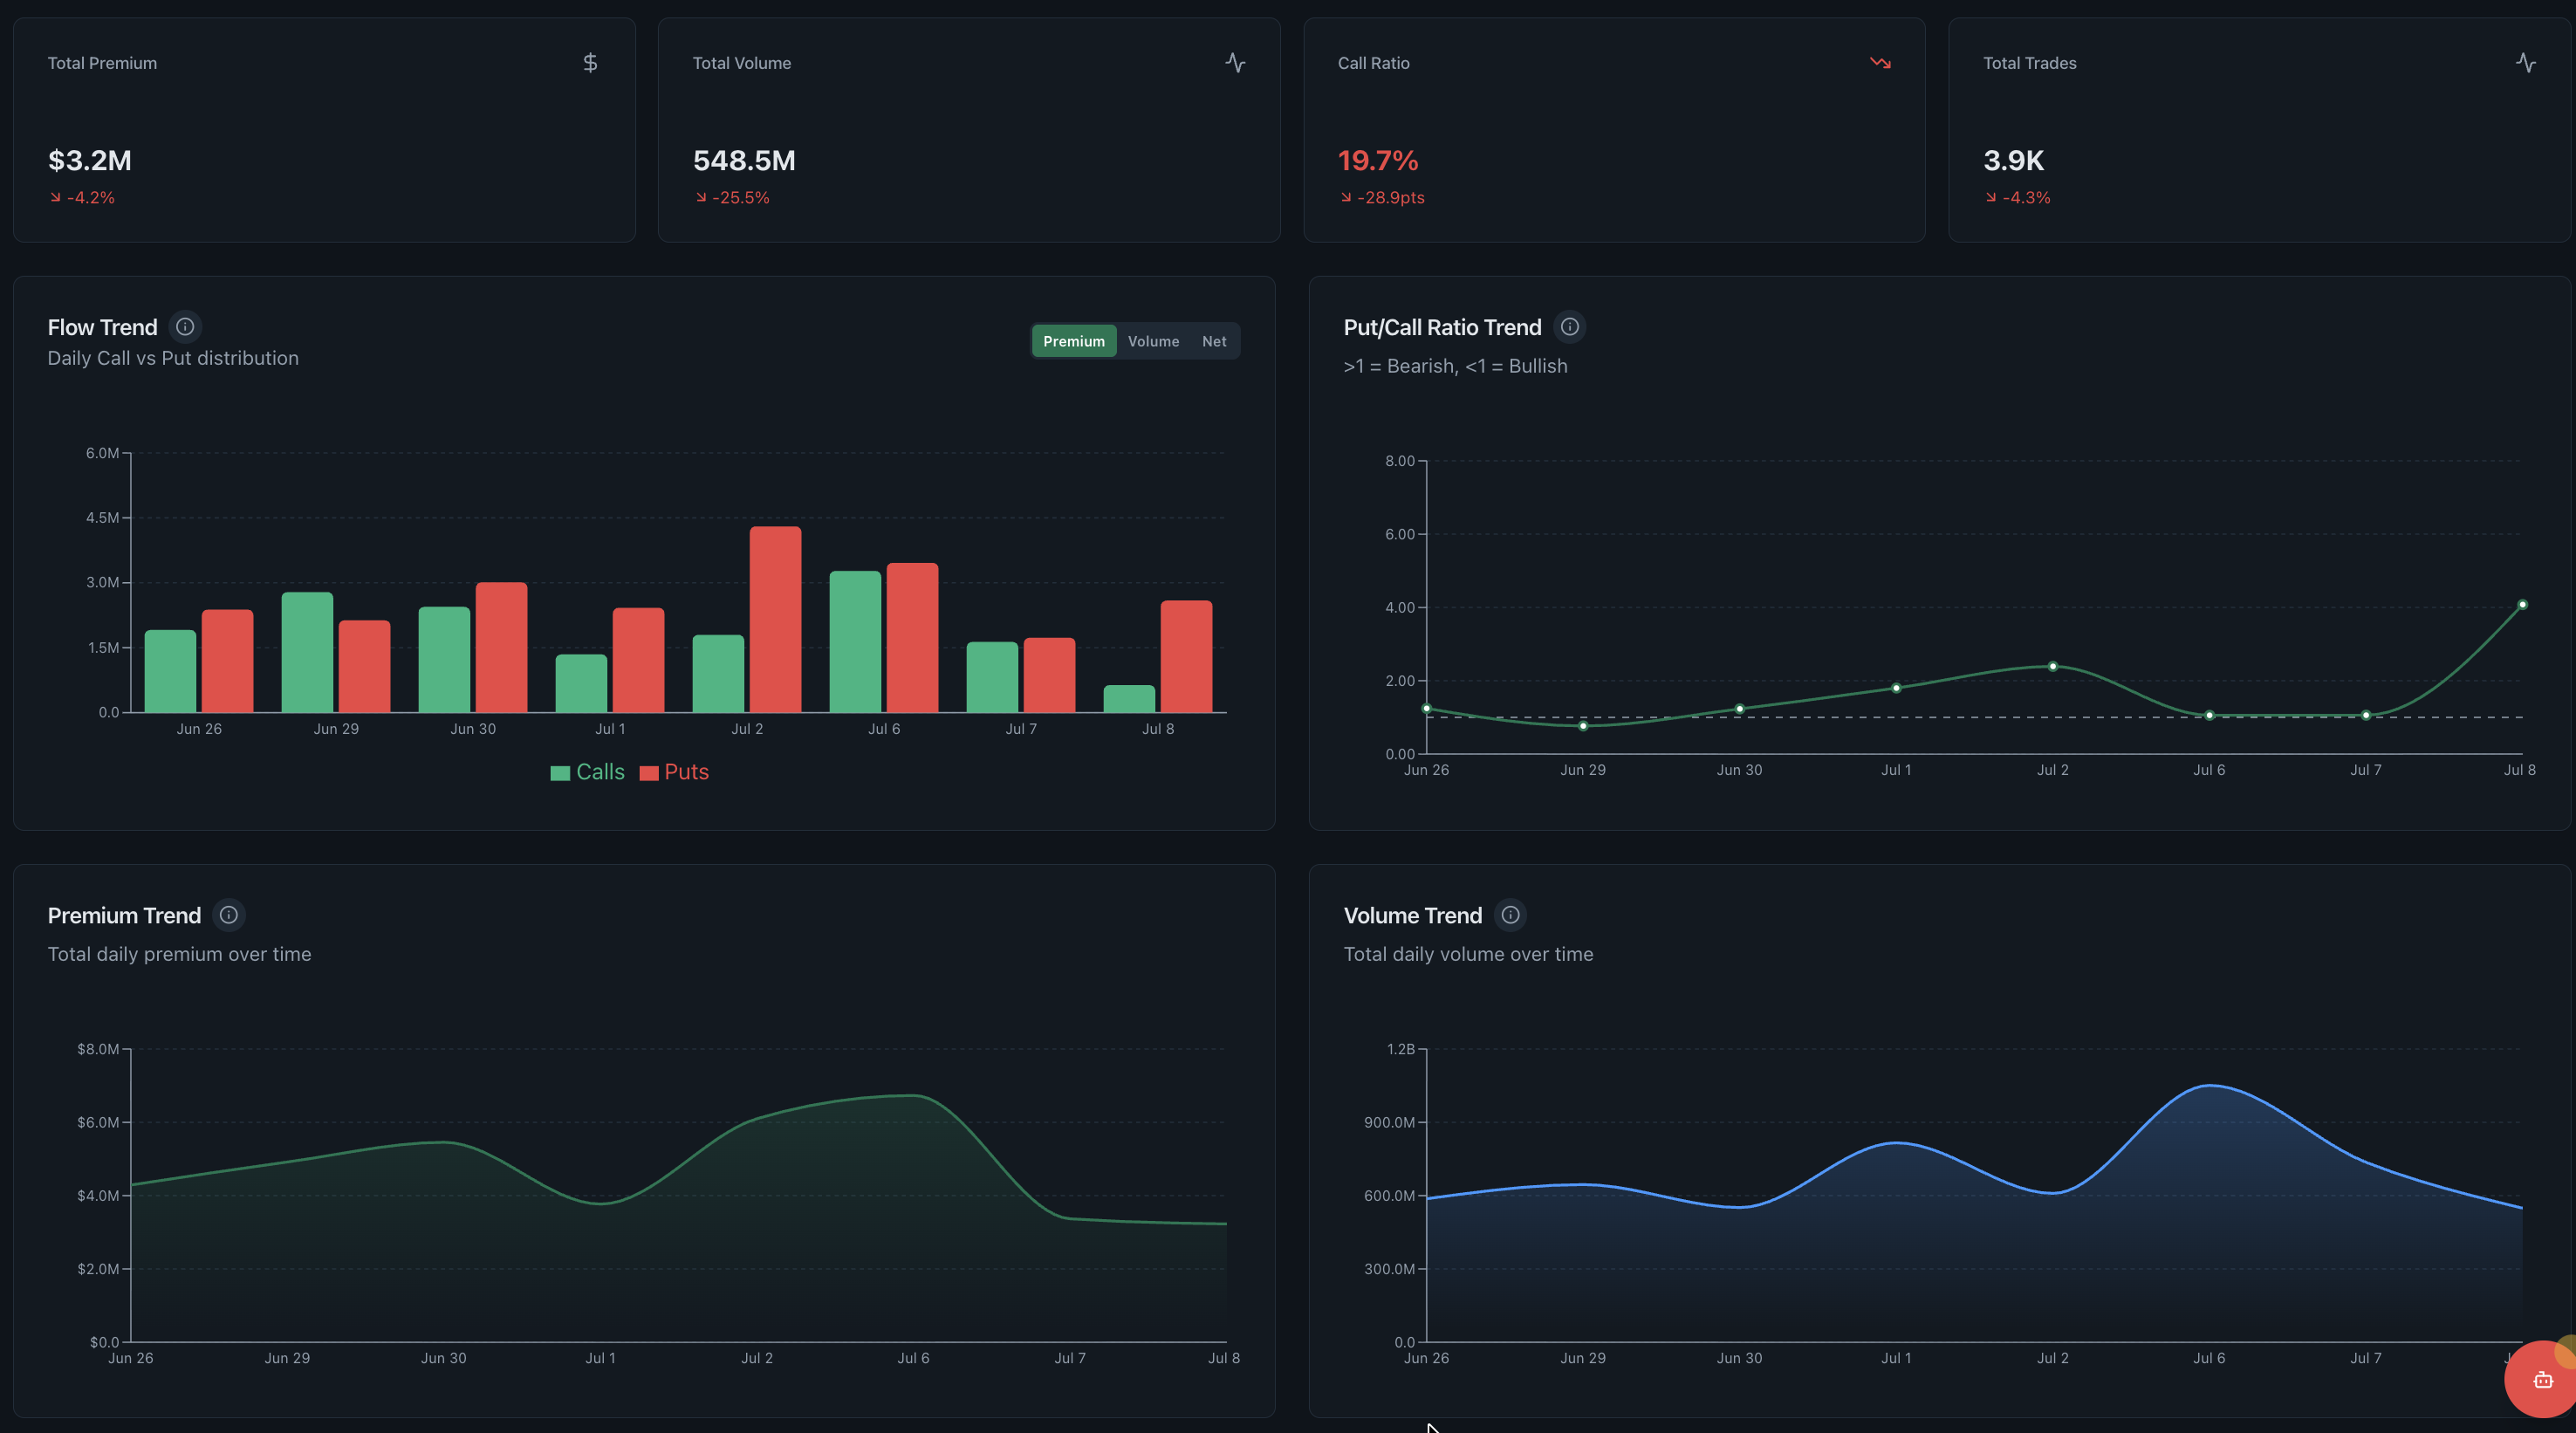The width and height of the screenshot is (2576, 1433).
Task: Click the 548.5M Total Volume value
Action: (744, 160)
